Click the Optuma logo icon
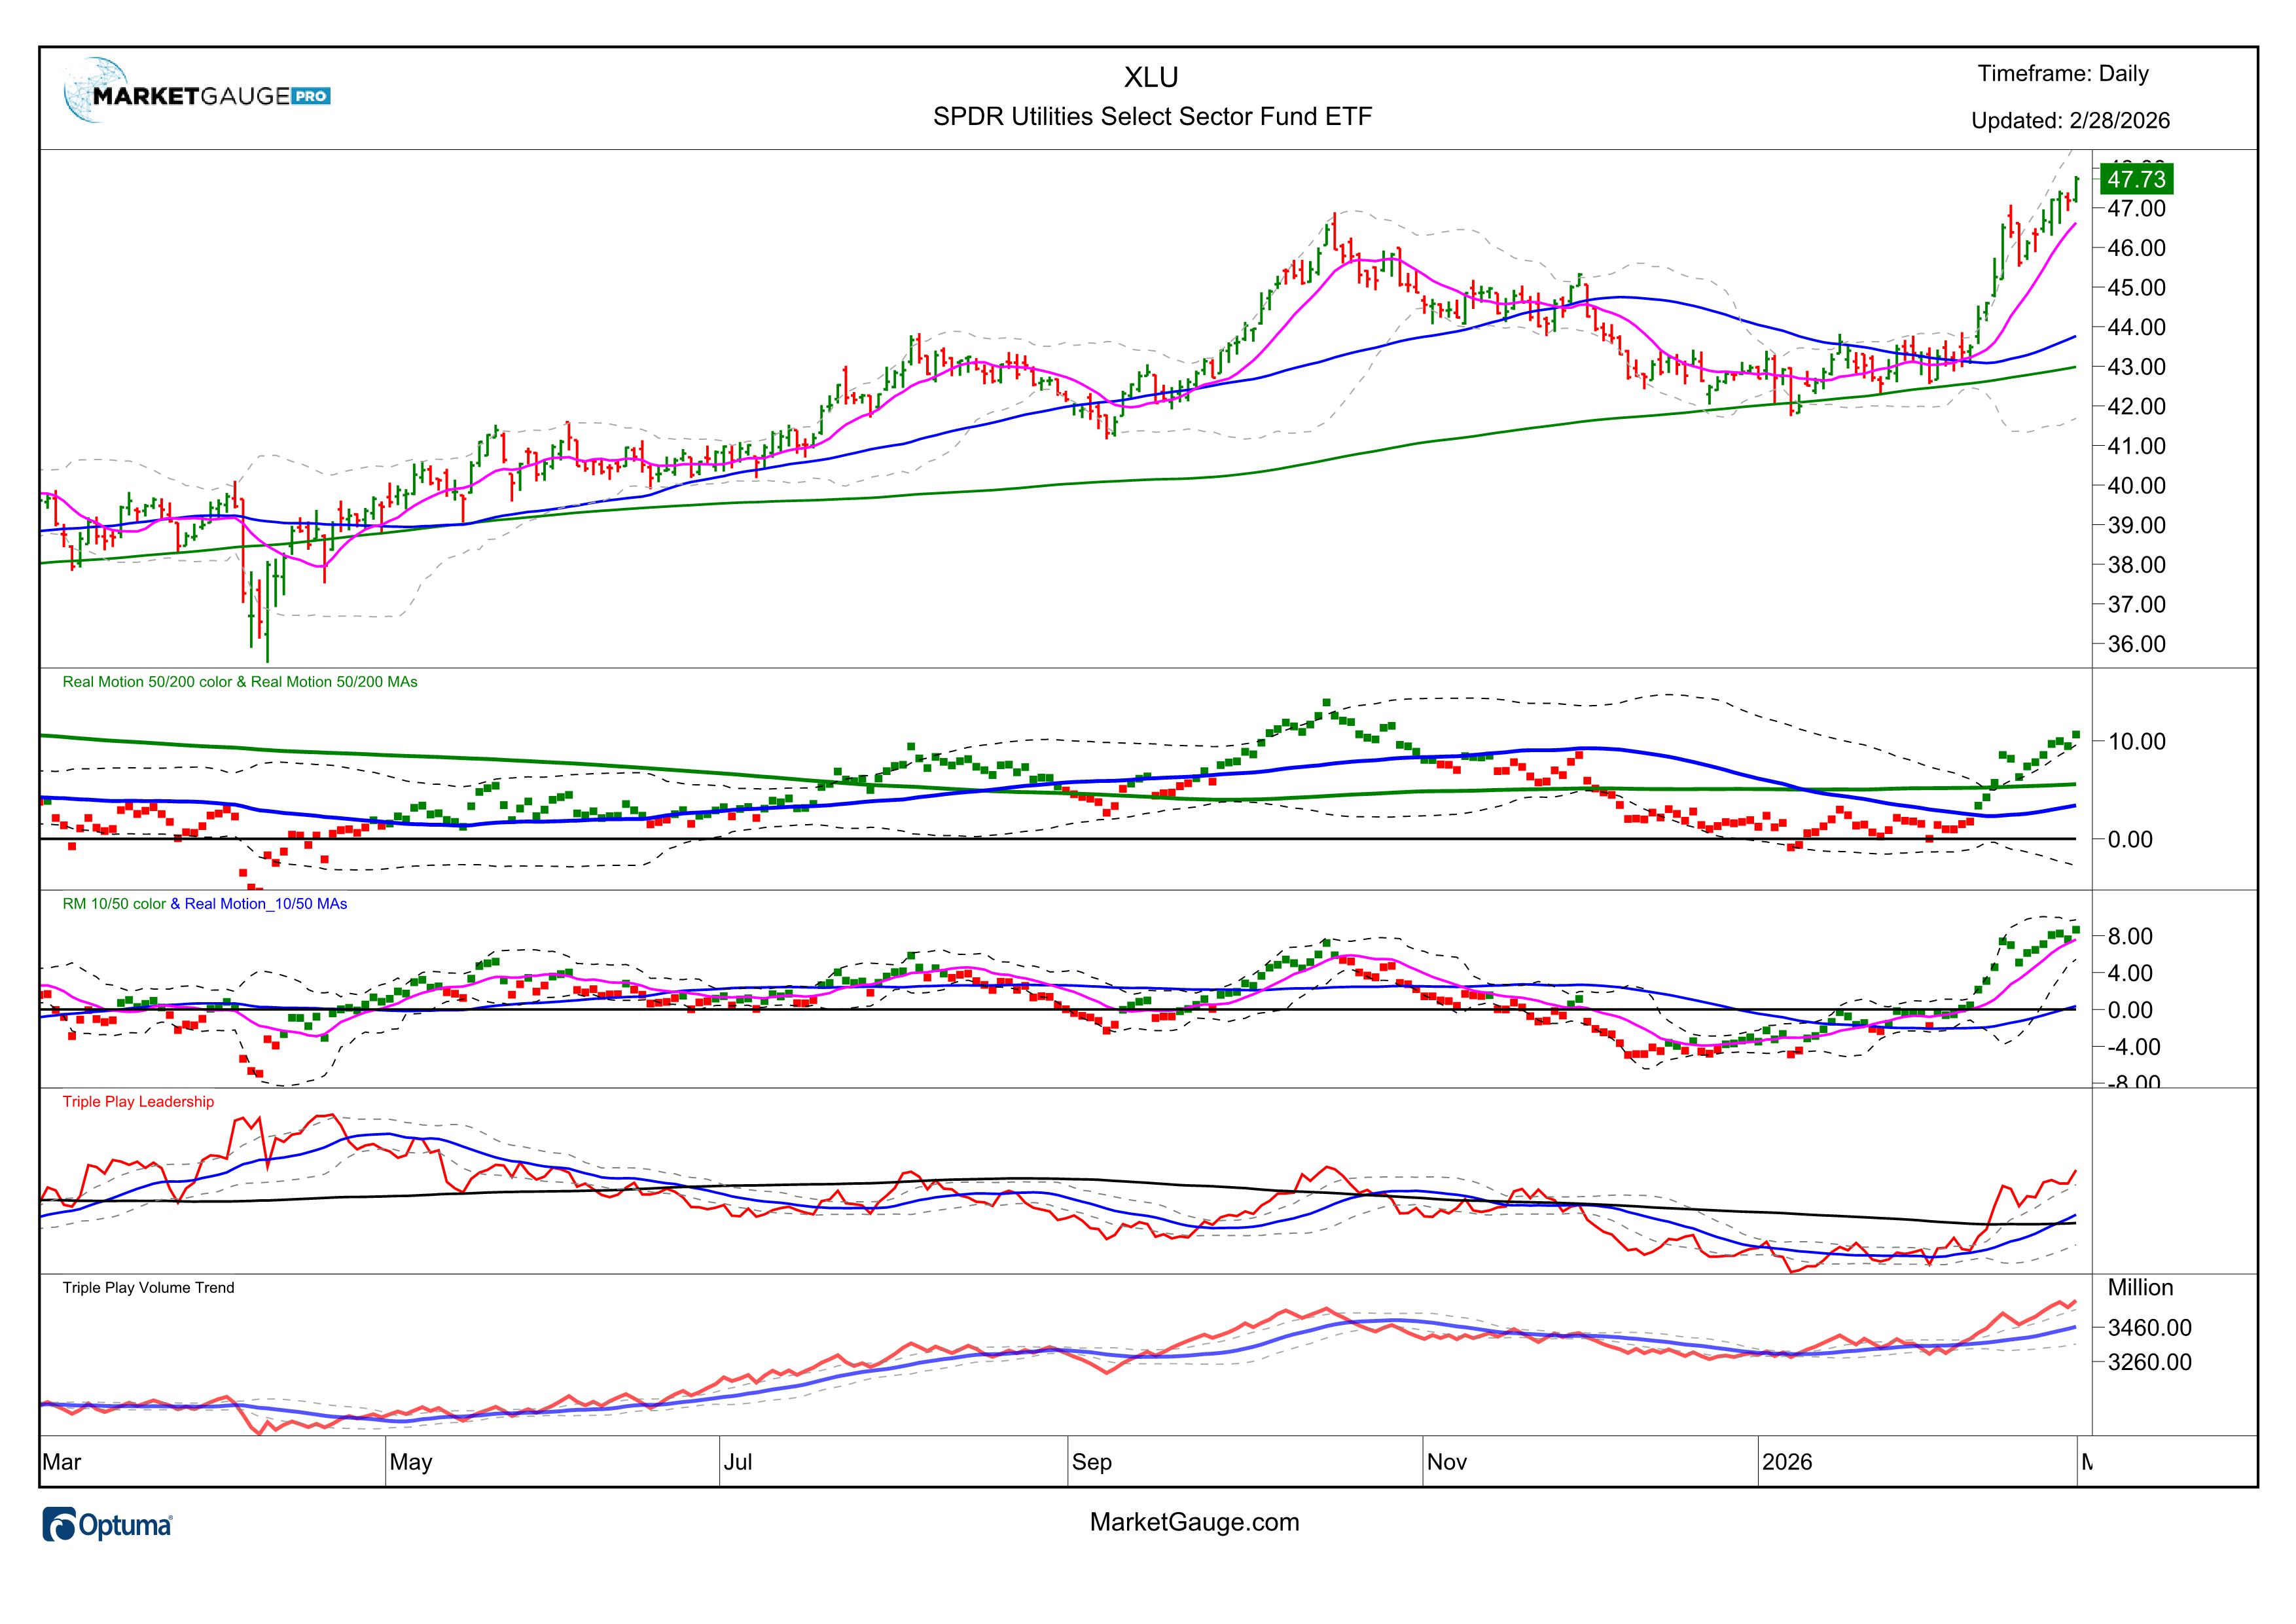Viewport: 2296px width, 1624px height. pos(60,1525)
